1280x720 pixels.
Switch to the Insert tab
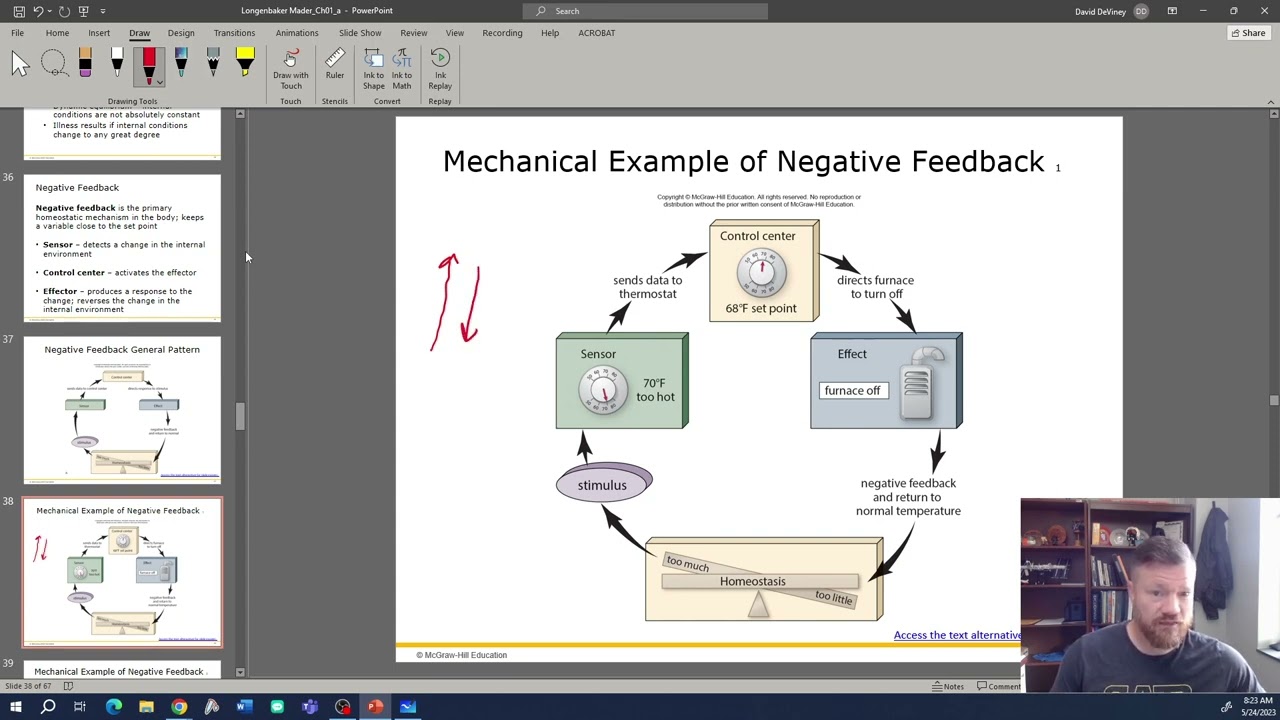pyautogui.click(x=99, y=33)
